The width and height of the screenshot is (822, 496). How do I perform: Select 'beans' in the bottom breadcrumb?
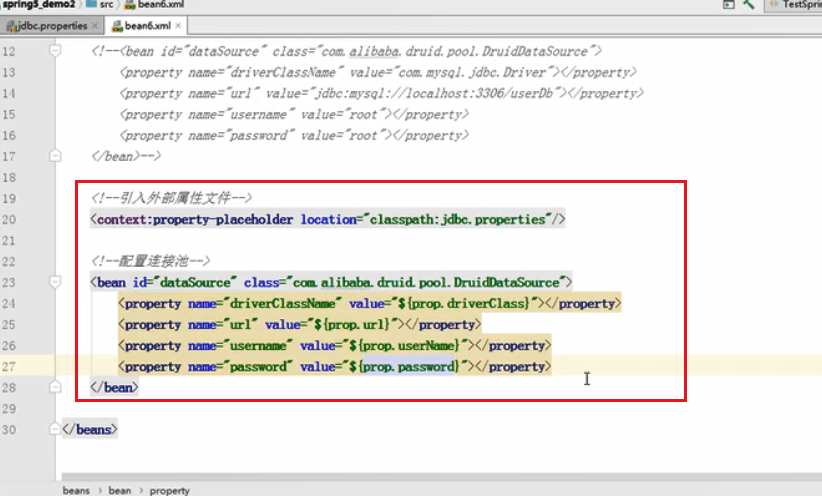pyautogui.click(x=76, y=490)
